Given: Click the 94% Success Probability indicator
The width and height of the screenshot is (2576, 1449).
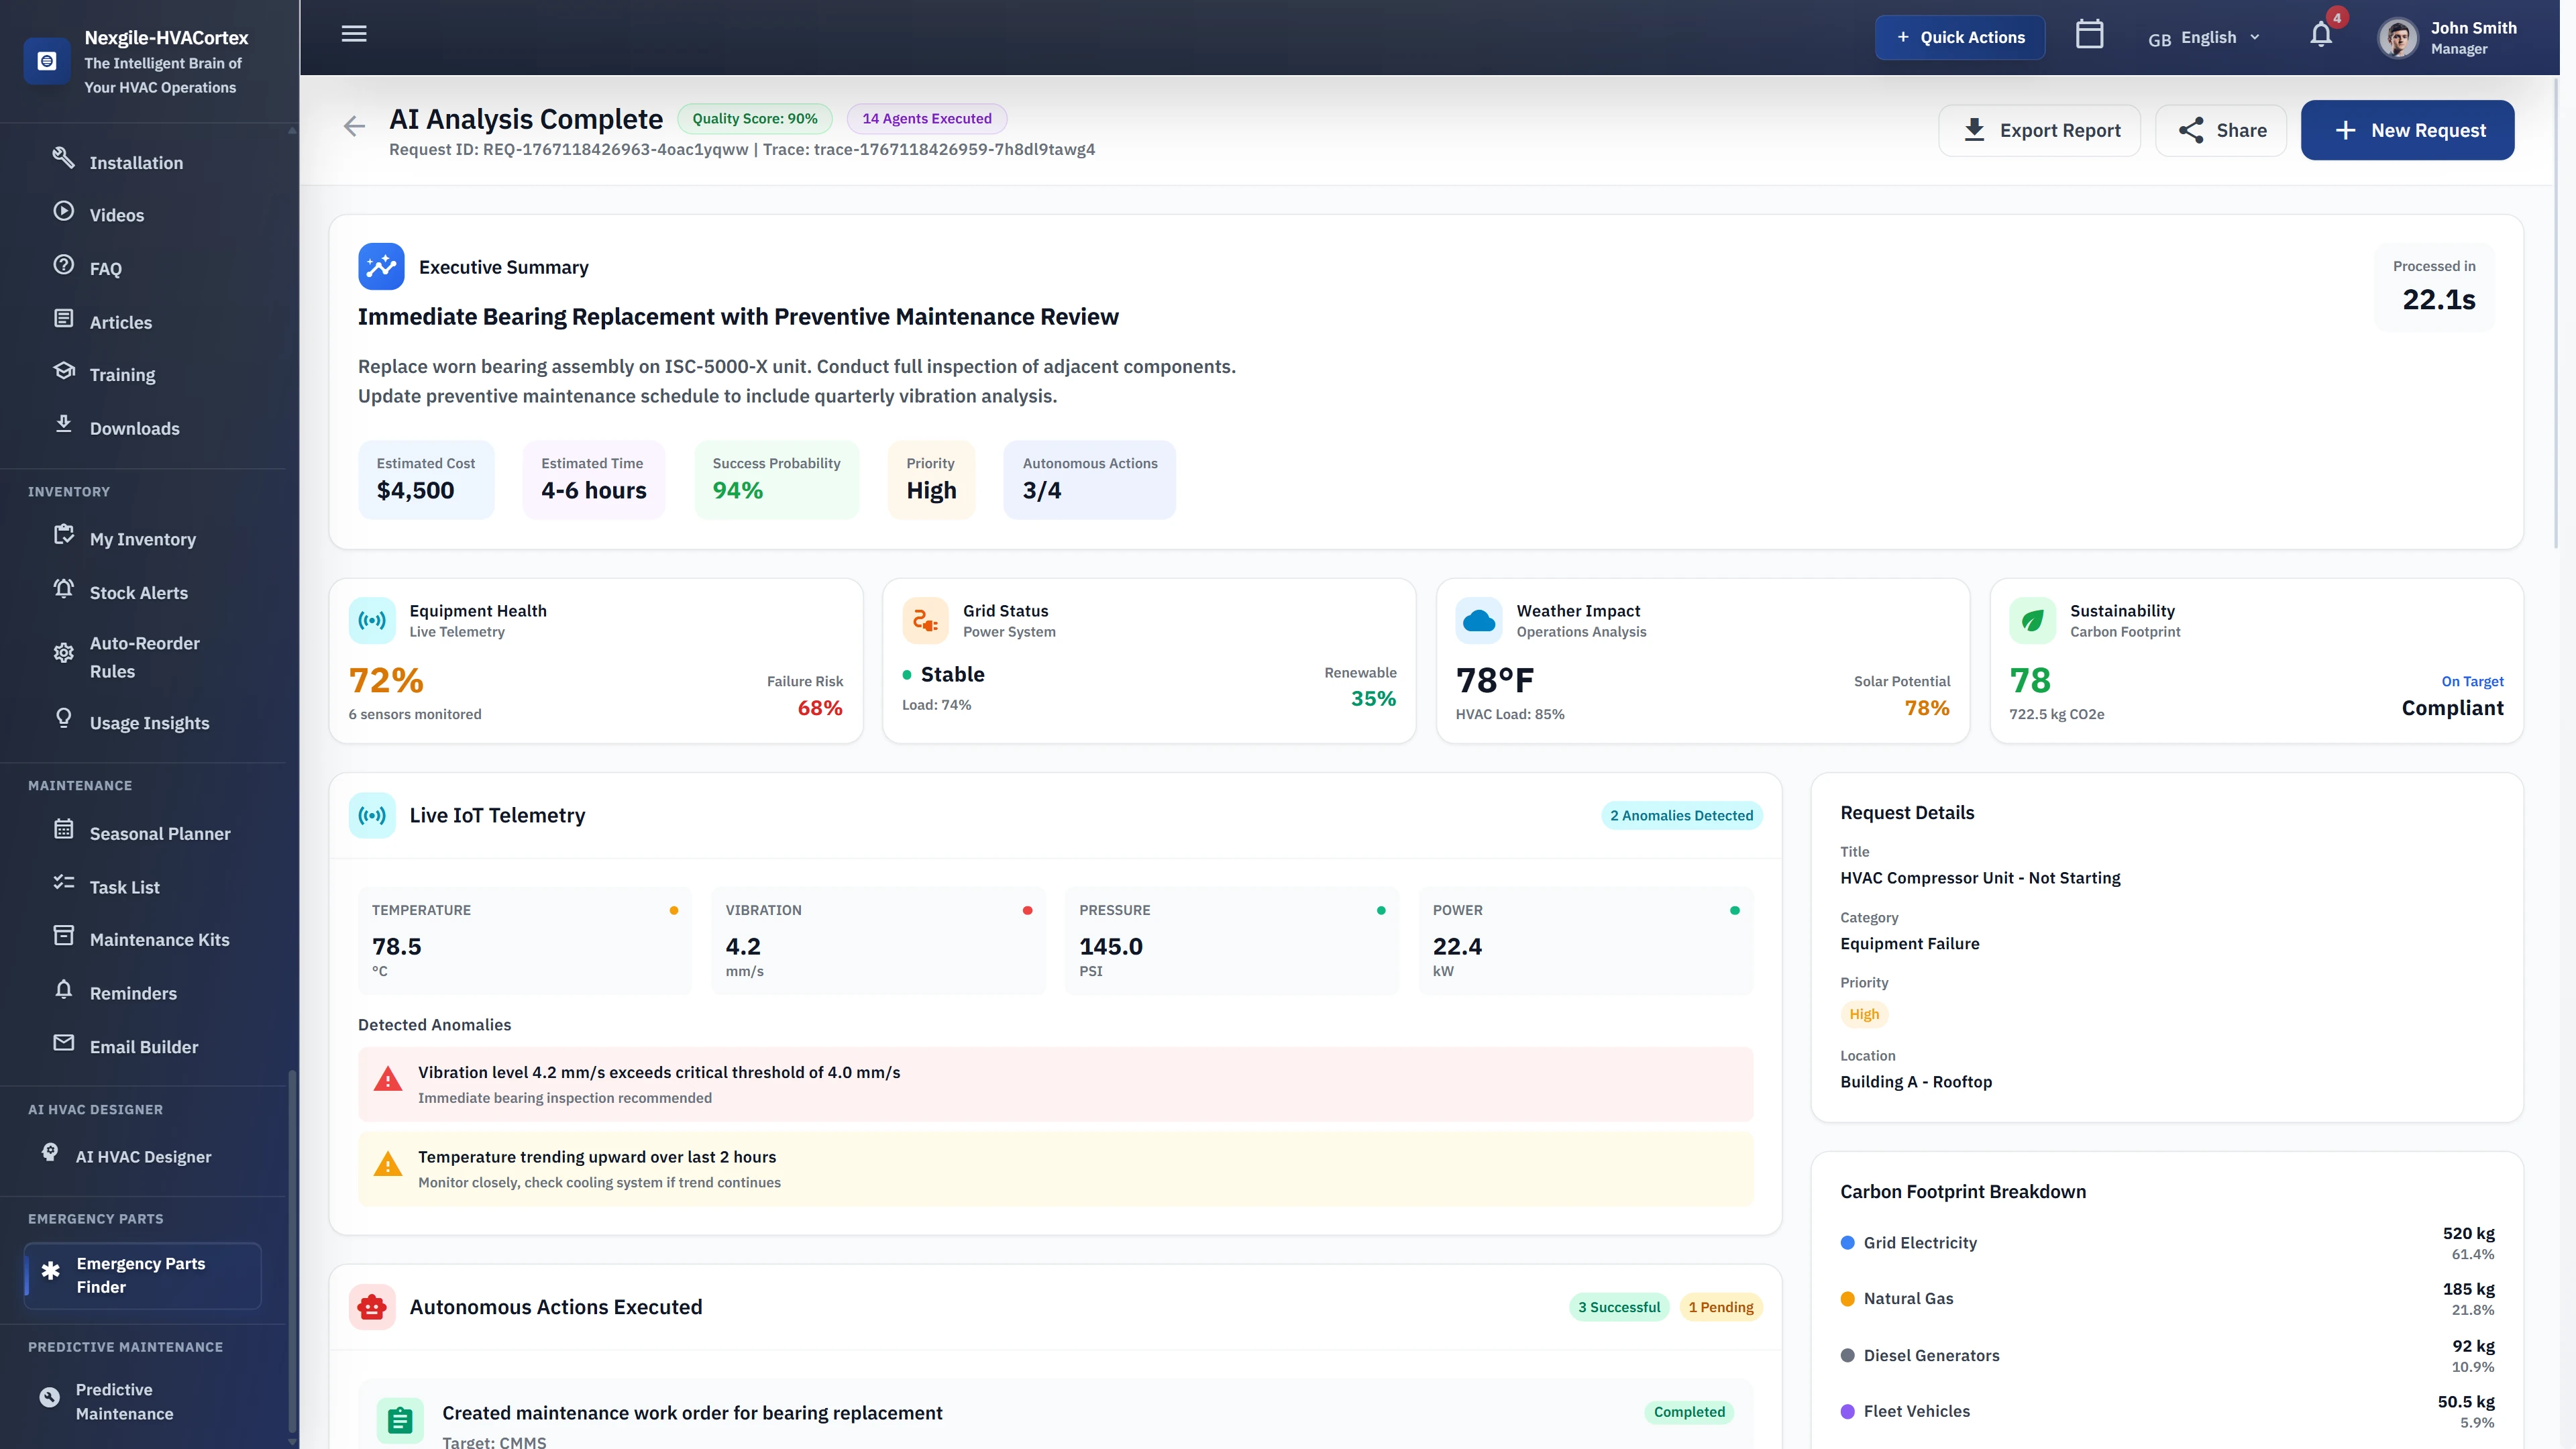Looking at the screenshot, I should tap(776, 481).
